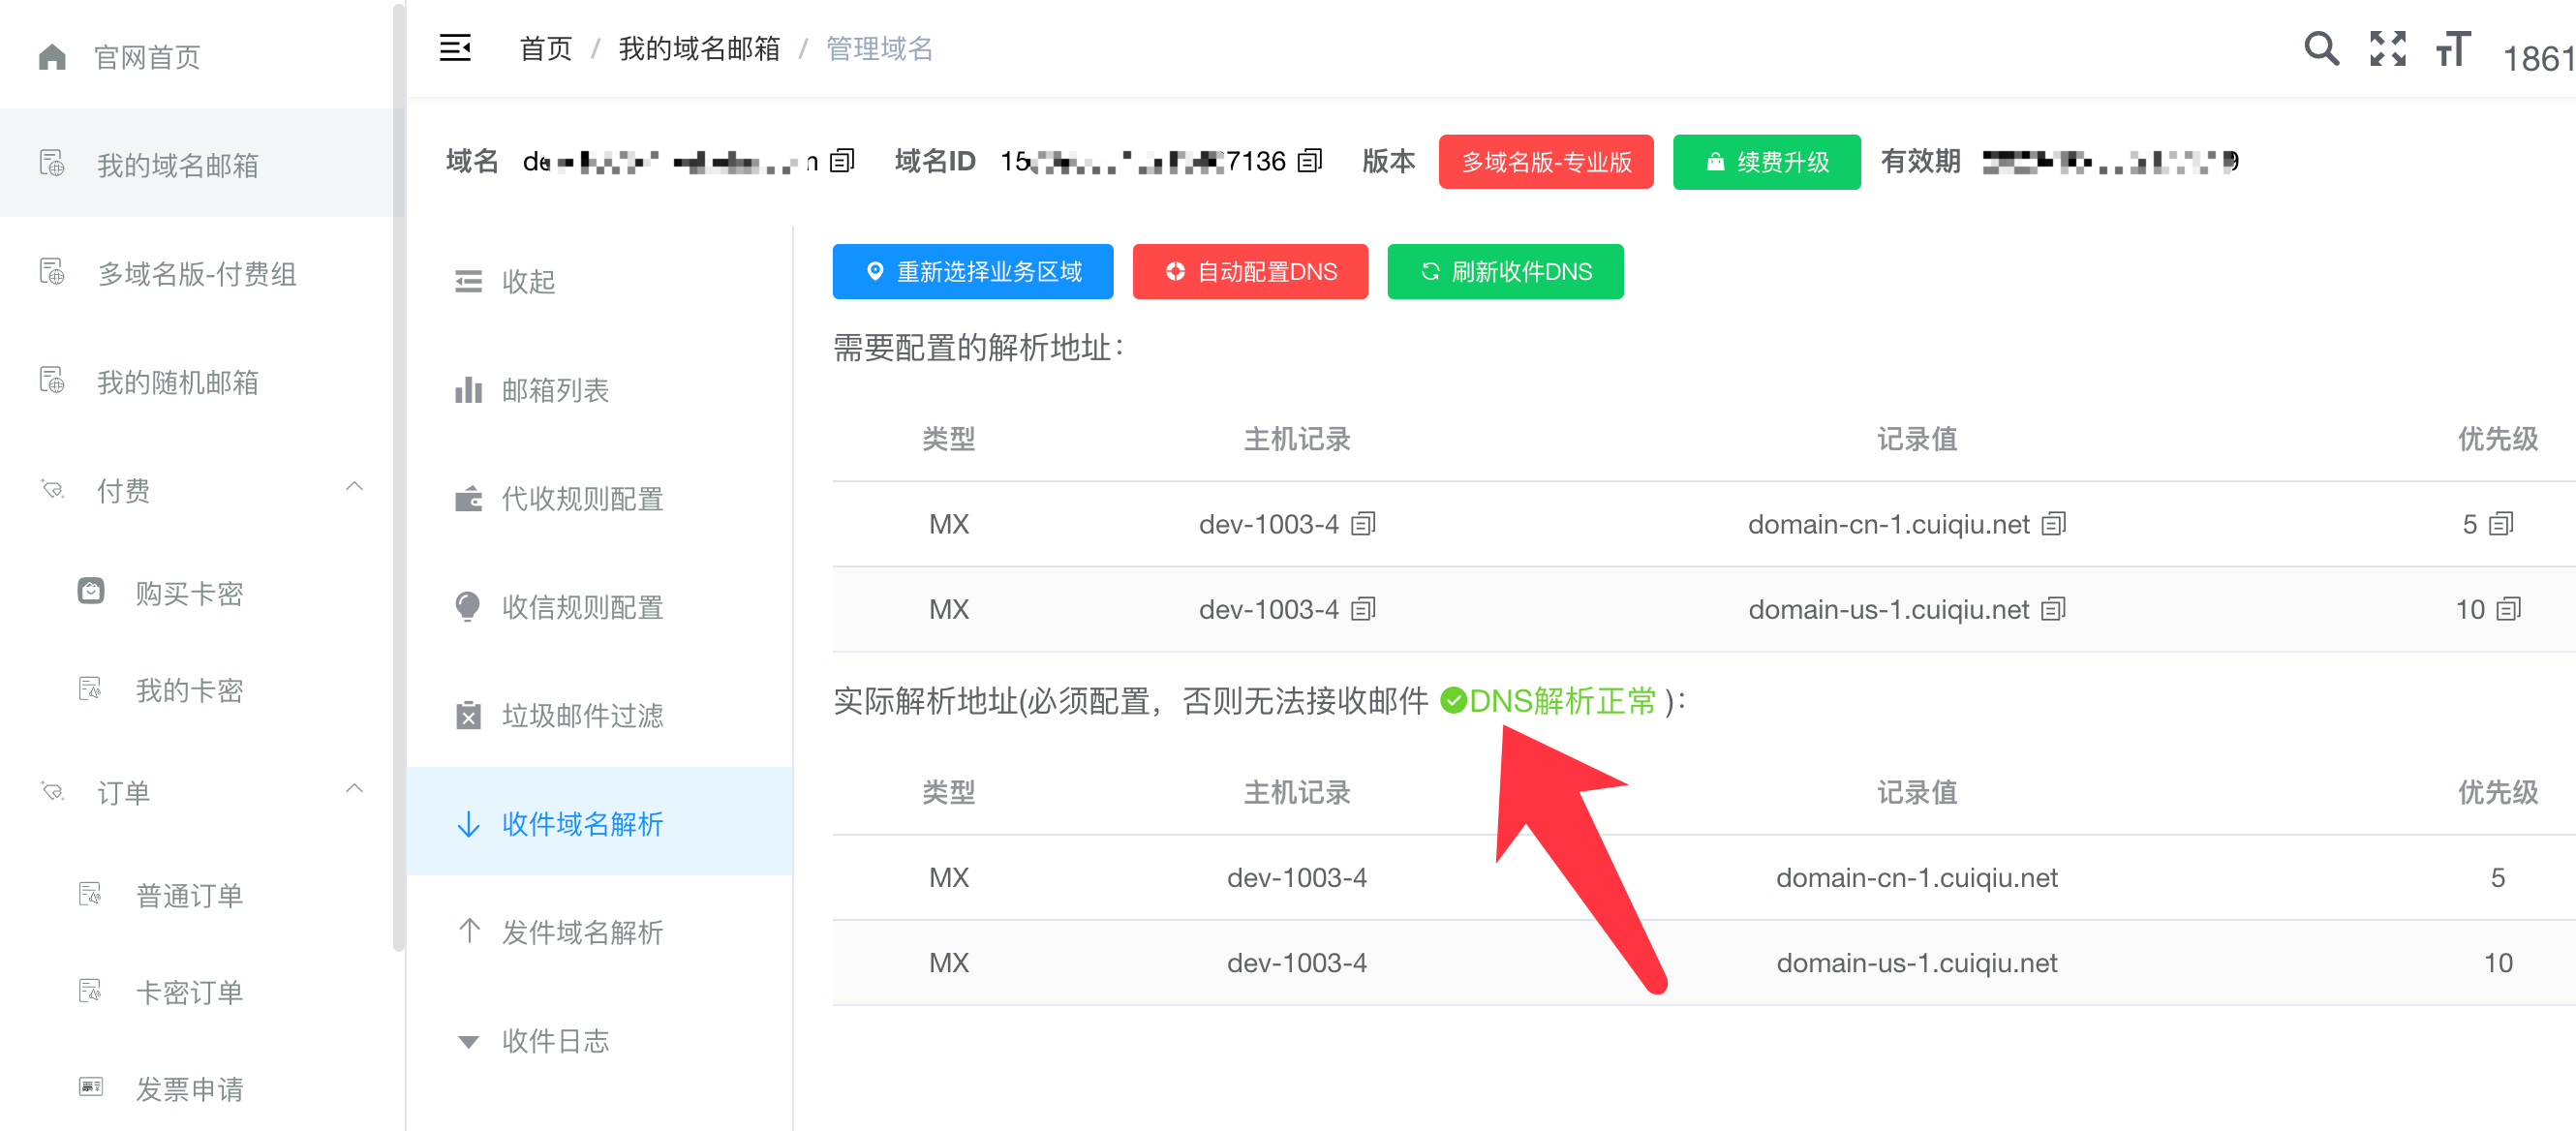Screen dimensions: 2576x1131
Task: Click MX cell in actual domain-us-1 row
Action: (948, 962)
